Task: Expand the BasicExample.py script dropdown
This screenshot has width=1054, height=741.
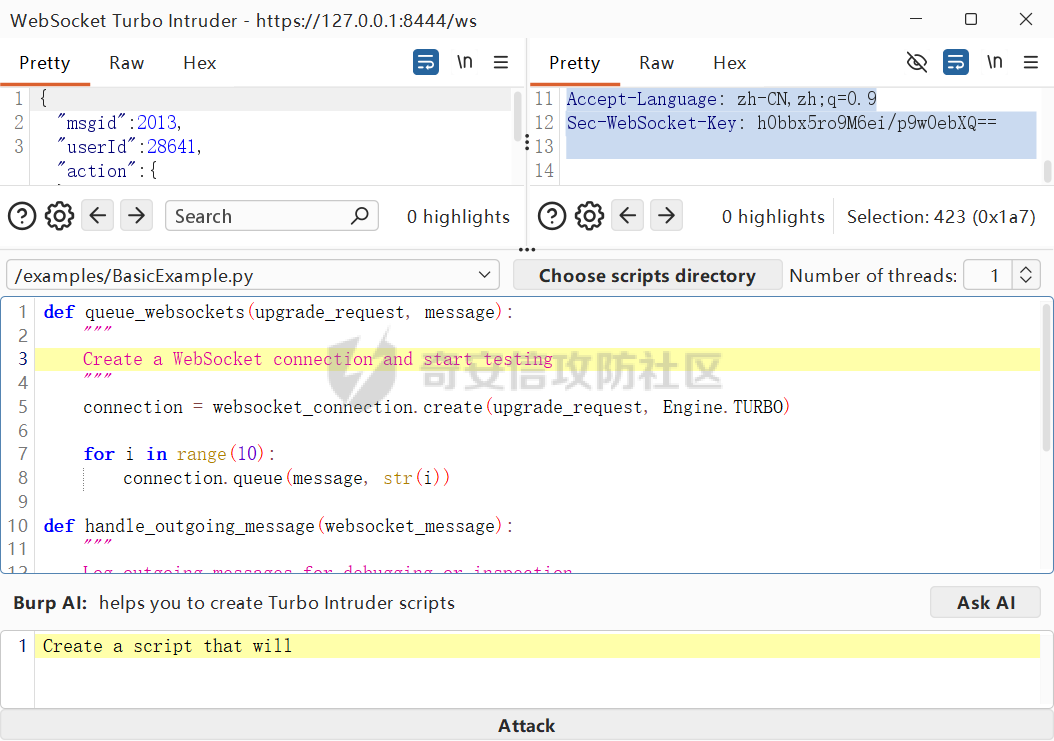Action: coord(253,275)
